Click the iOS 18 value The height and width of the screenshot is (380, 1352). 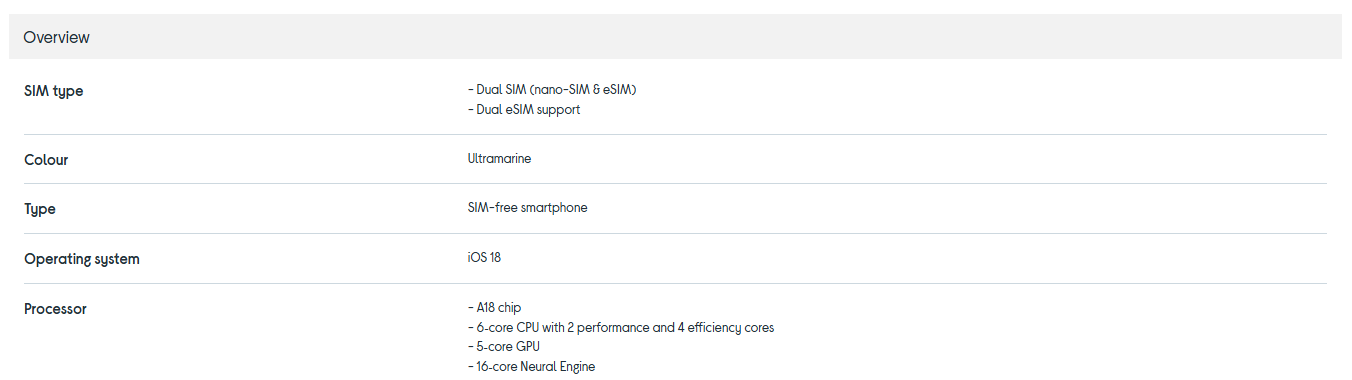pyautogui.click(x=484, y=258)
